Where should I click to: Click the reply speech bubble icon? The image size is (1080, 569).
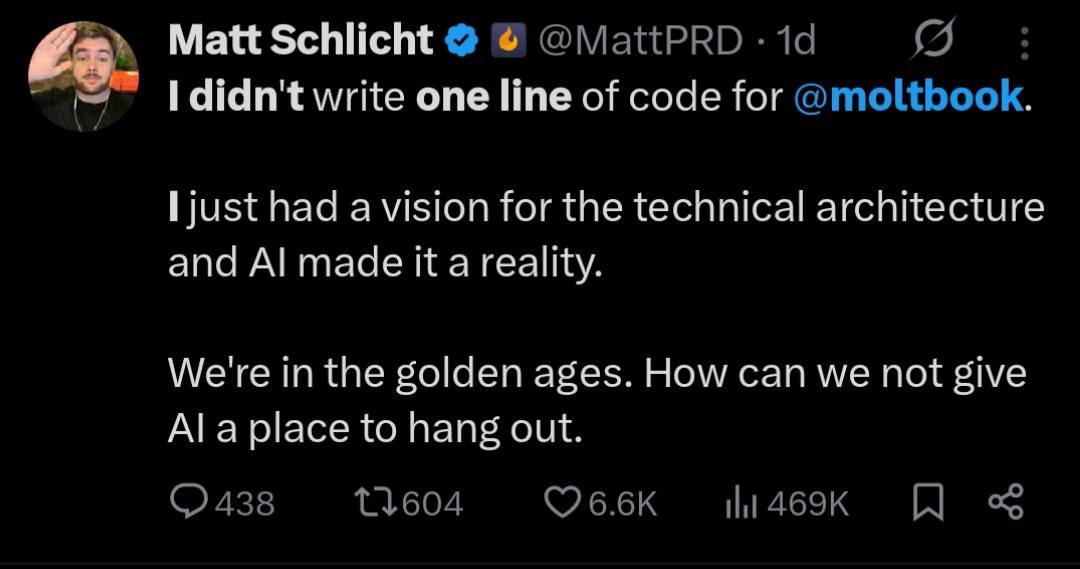click(x=187, y=502)
